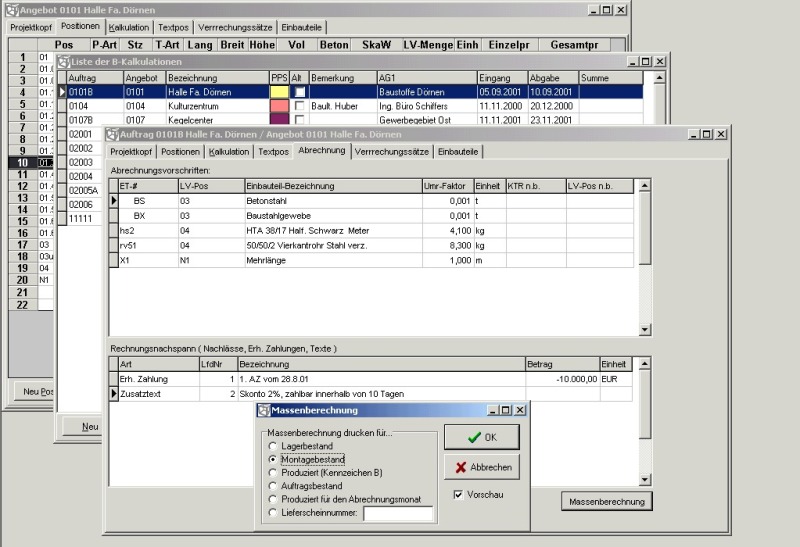The width and height of the screenshot is (800, 547).
Task: Click the Umr-Faktor column header
Action: [x=448, y=186]
